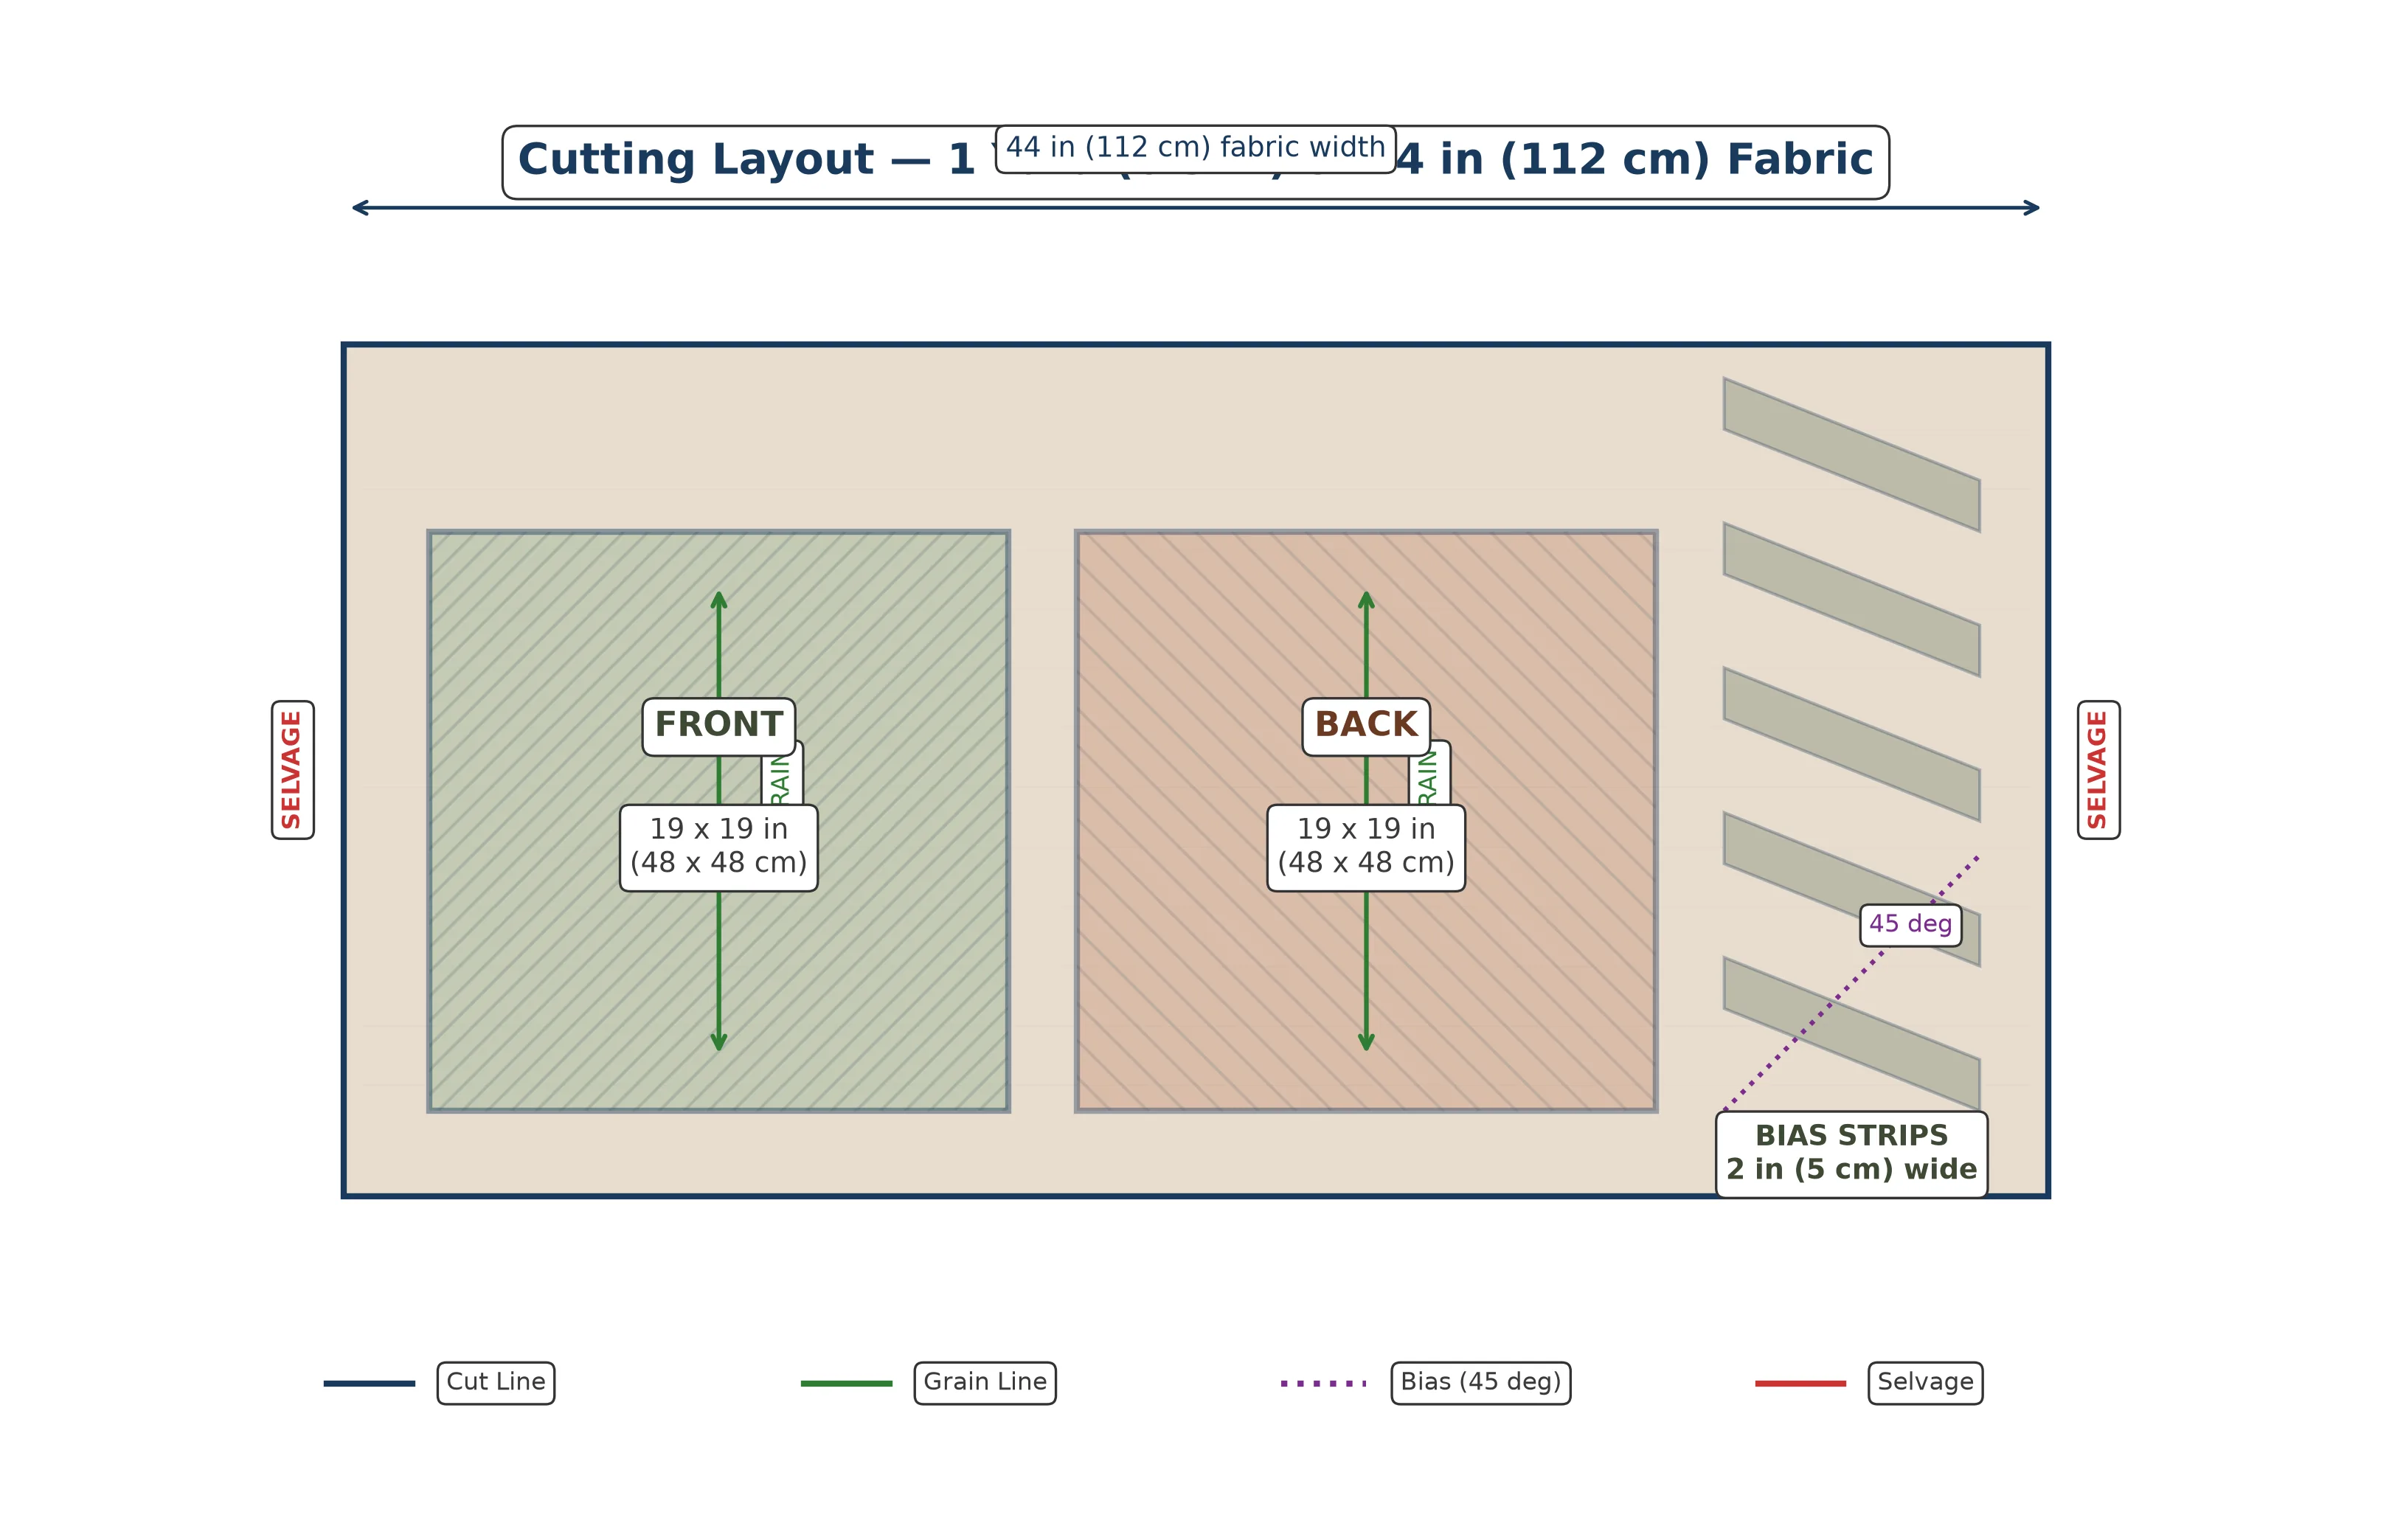Select the left SELVAGE label
The height and width of the screenshot is (1540, 2392).
[292, 769]
